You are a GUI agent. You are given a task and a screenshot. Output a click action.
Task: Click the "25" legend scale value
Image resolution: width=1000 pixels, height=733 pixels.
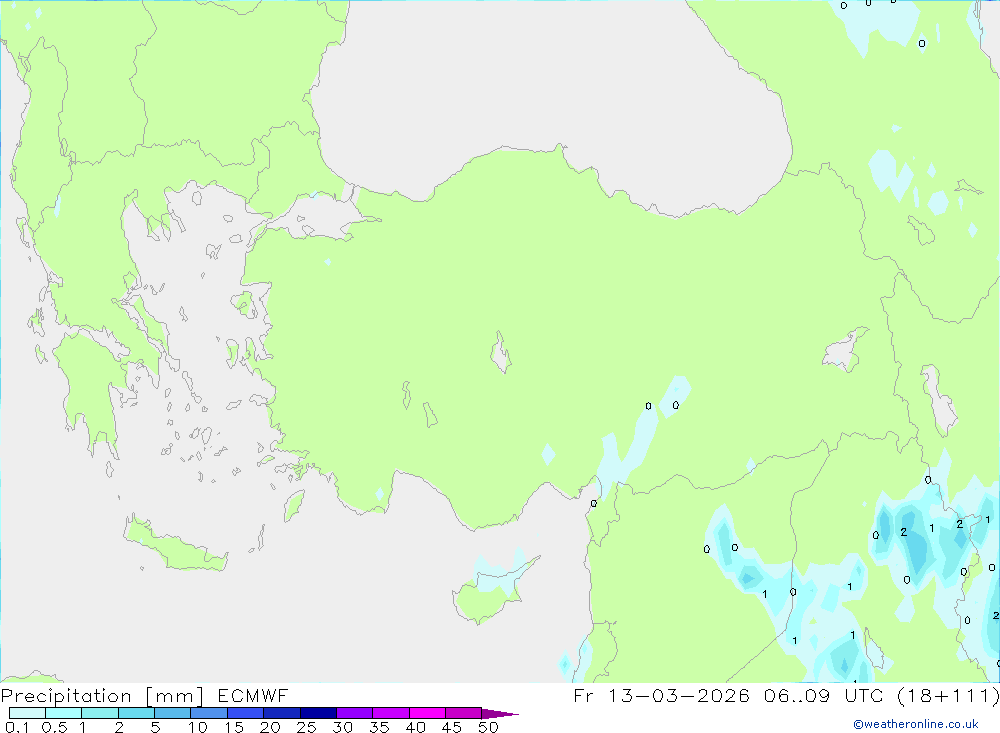pos(306,727)
